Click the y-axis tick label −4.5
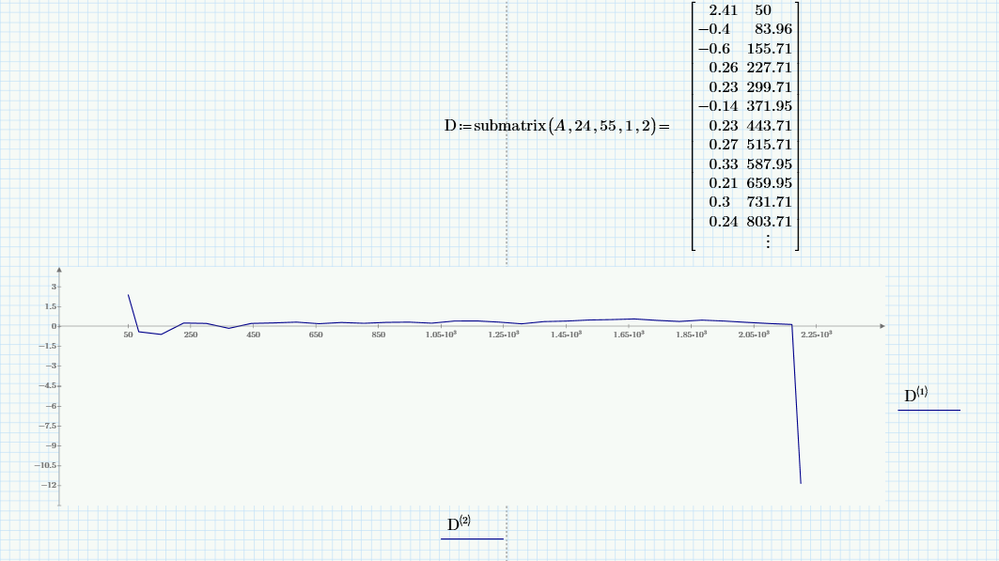999x561 pixels. click(48, 385)
